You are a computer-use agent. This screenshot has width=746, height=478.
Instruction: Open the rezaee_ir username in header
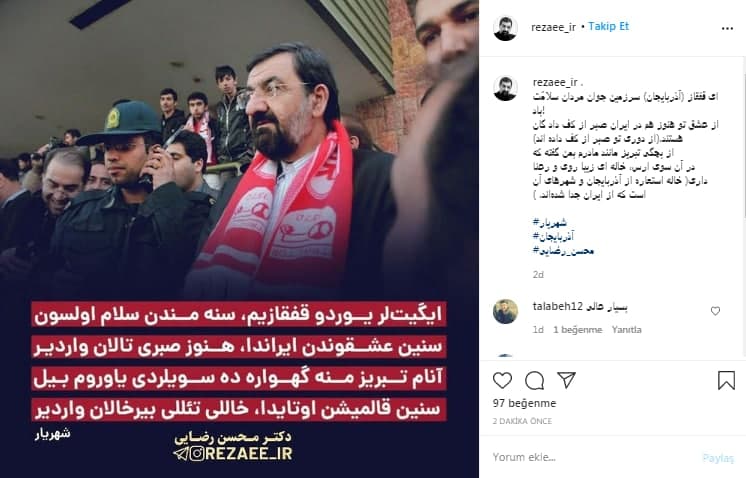click(553, 28)
